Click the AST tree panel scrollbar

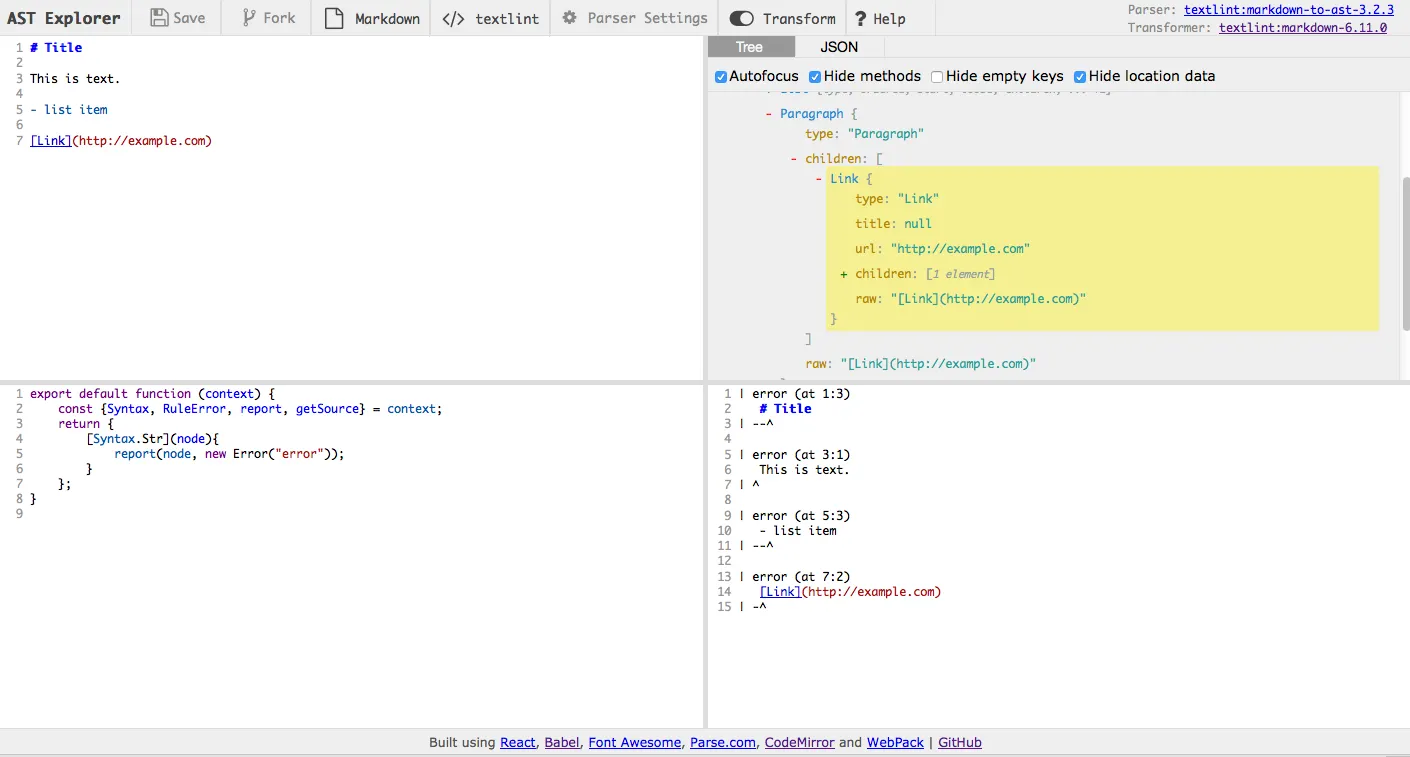pos(1404,254)
